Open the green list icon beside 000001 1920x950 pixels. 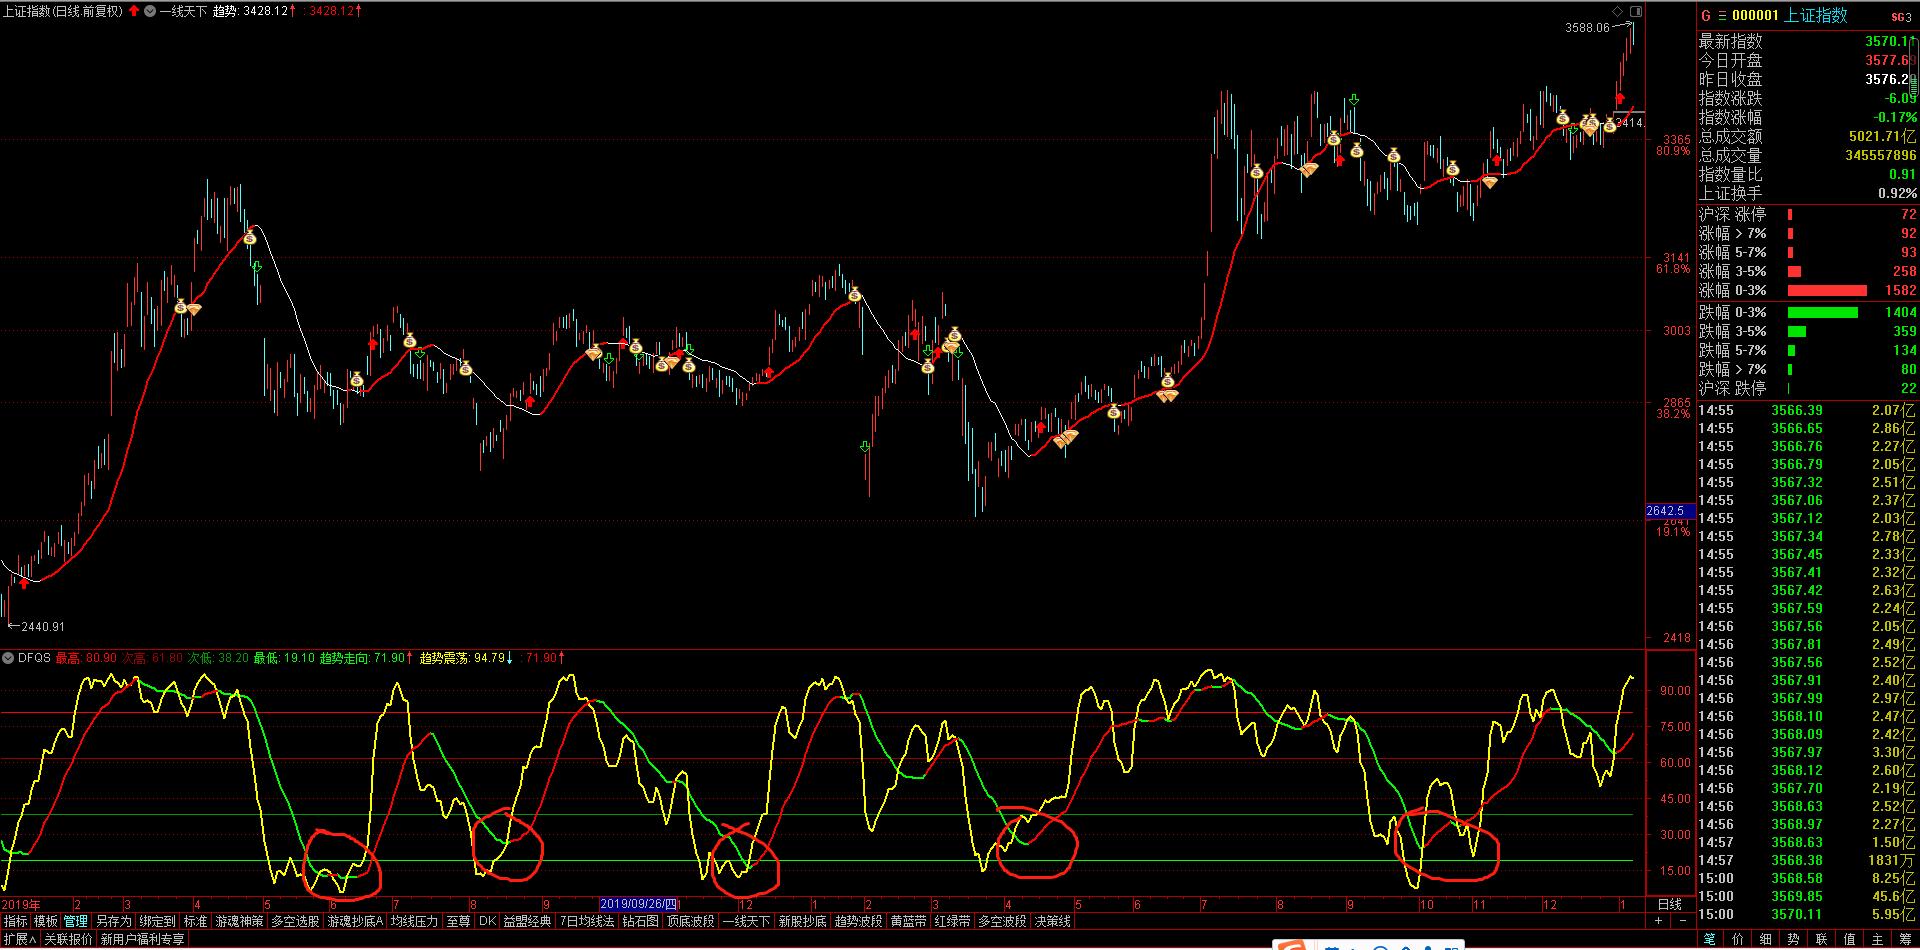(1721, 16)
